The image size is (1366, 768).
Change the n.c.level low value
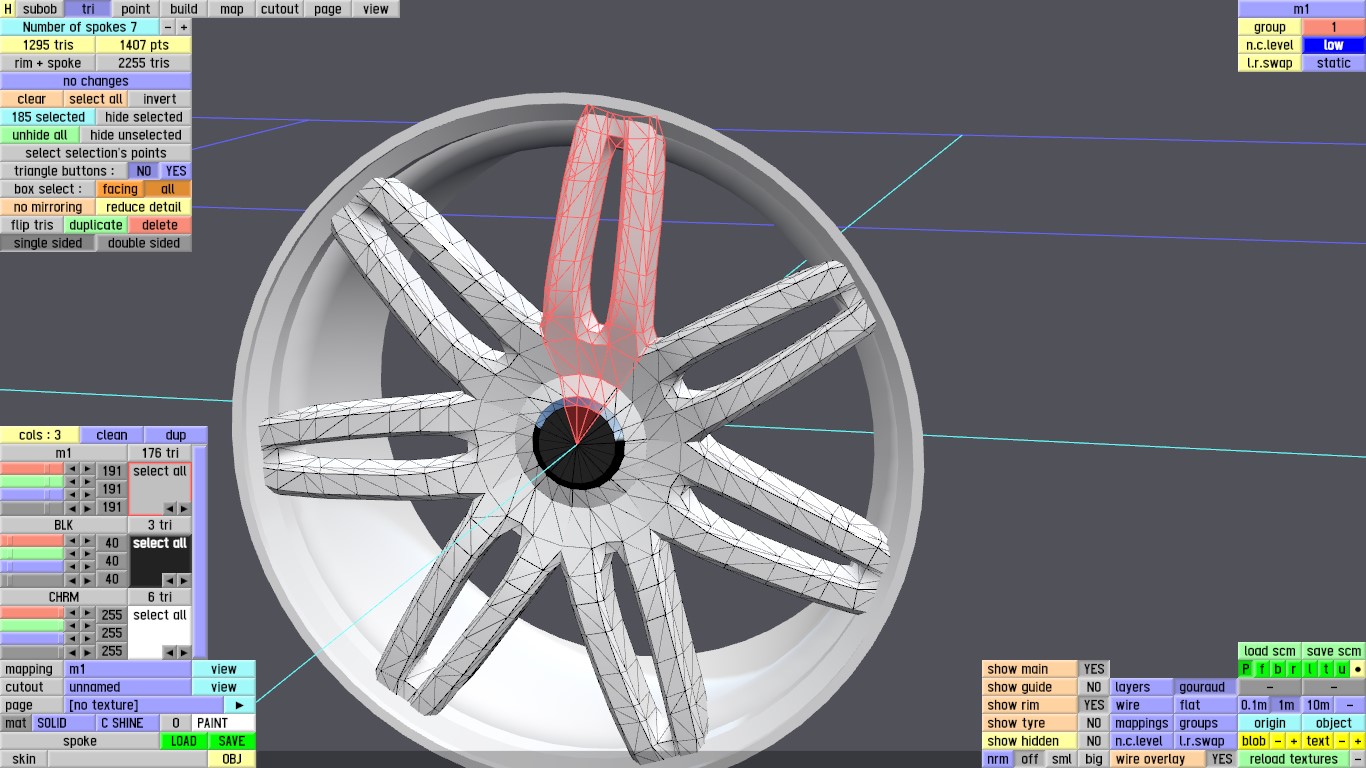click(x=1334, y=45)
